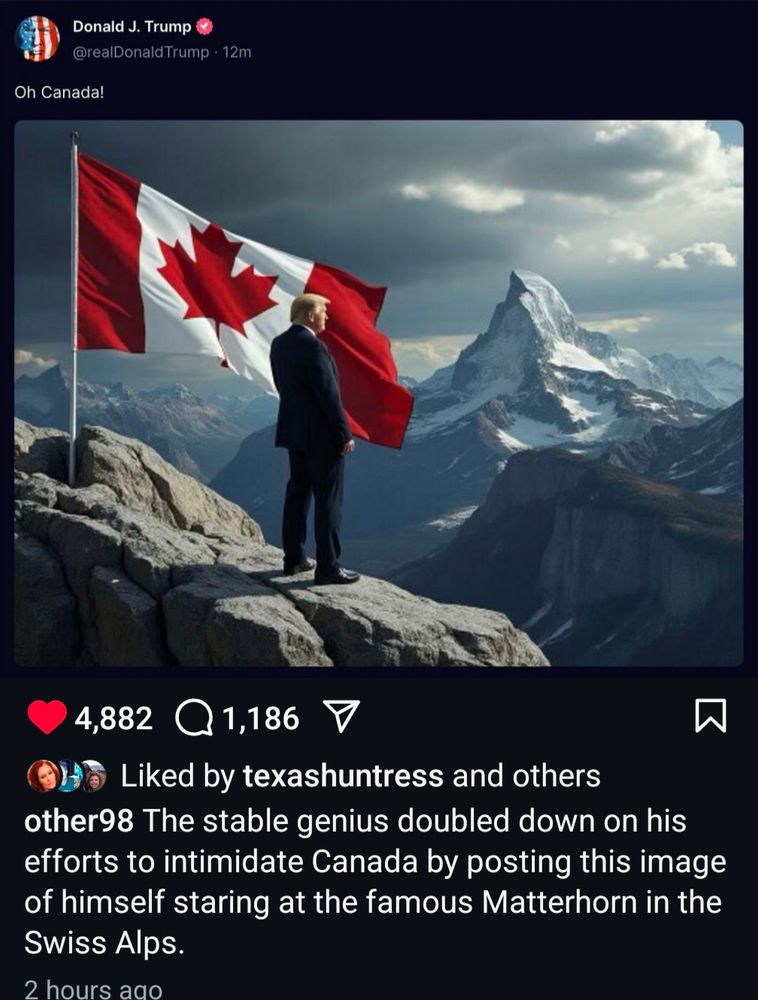Tap the '2 hours ago' timestamp
Screen dimensions: 758x1000
(93, 989)
